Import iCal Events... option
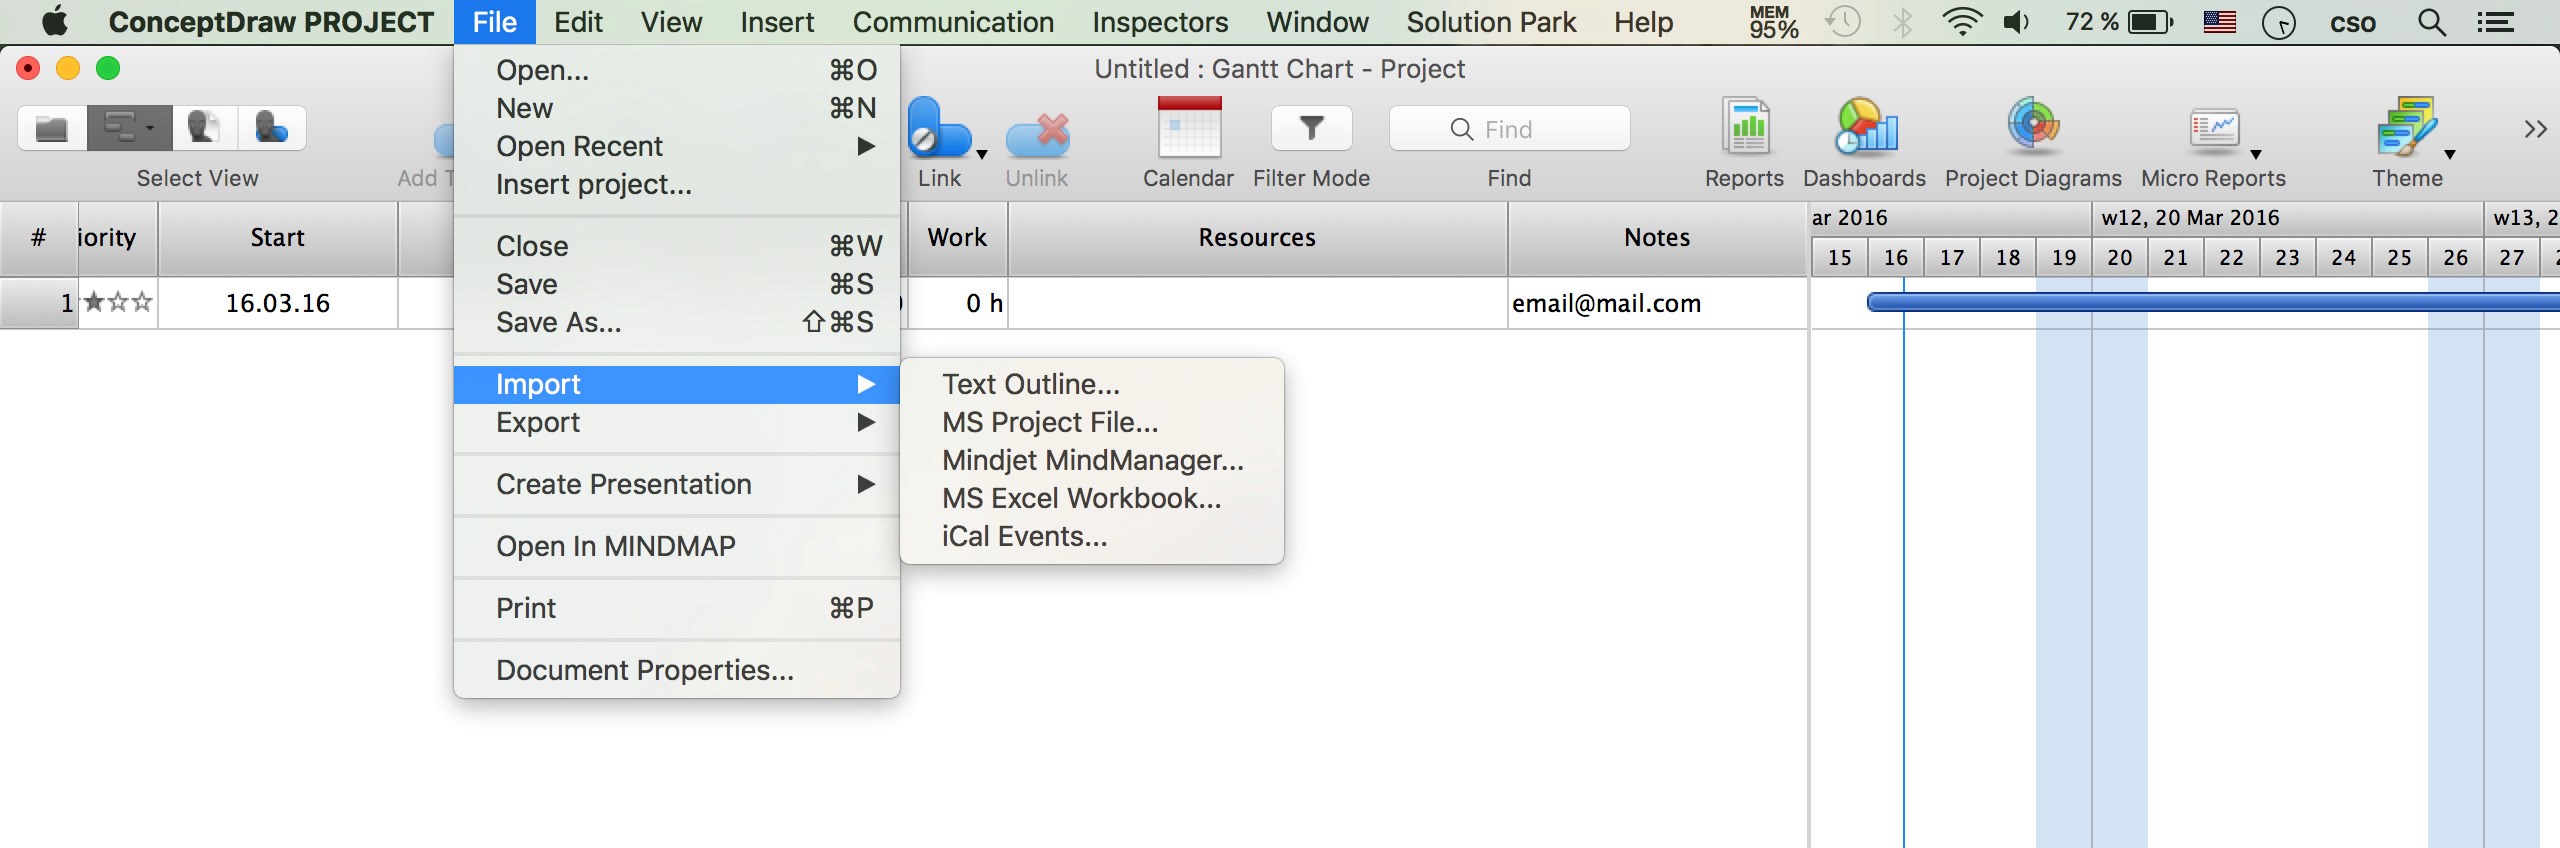Image resolution: width=2560 pixels, height=848 pixels. pyautogui.click(x=1092, y=536)
